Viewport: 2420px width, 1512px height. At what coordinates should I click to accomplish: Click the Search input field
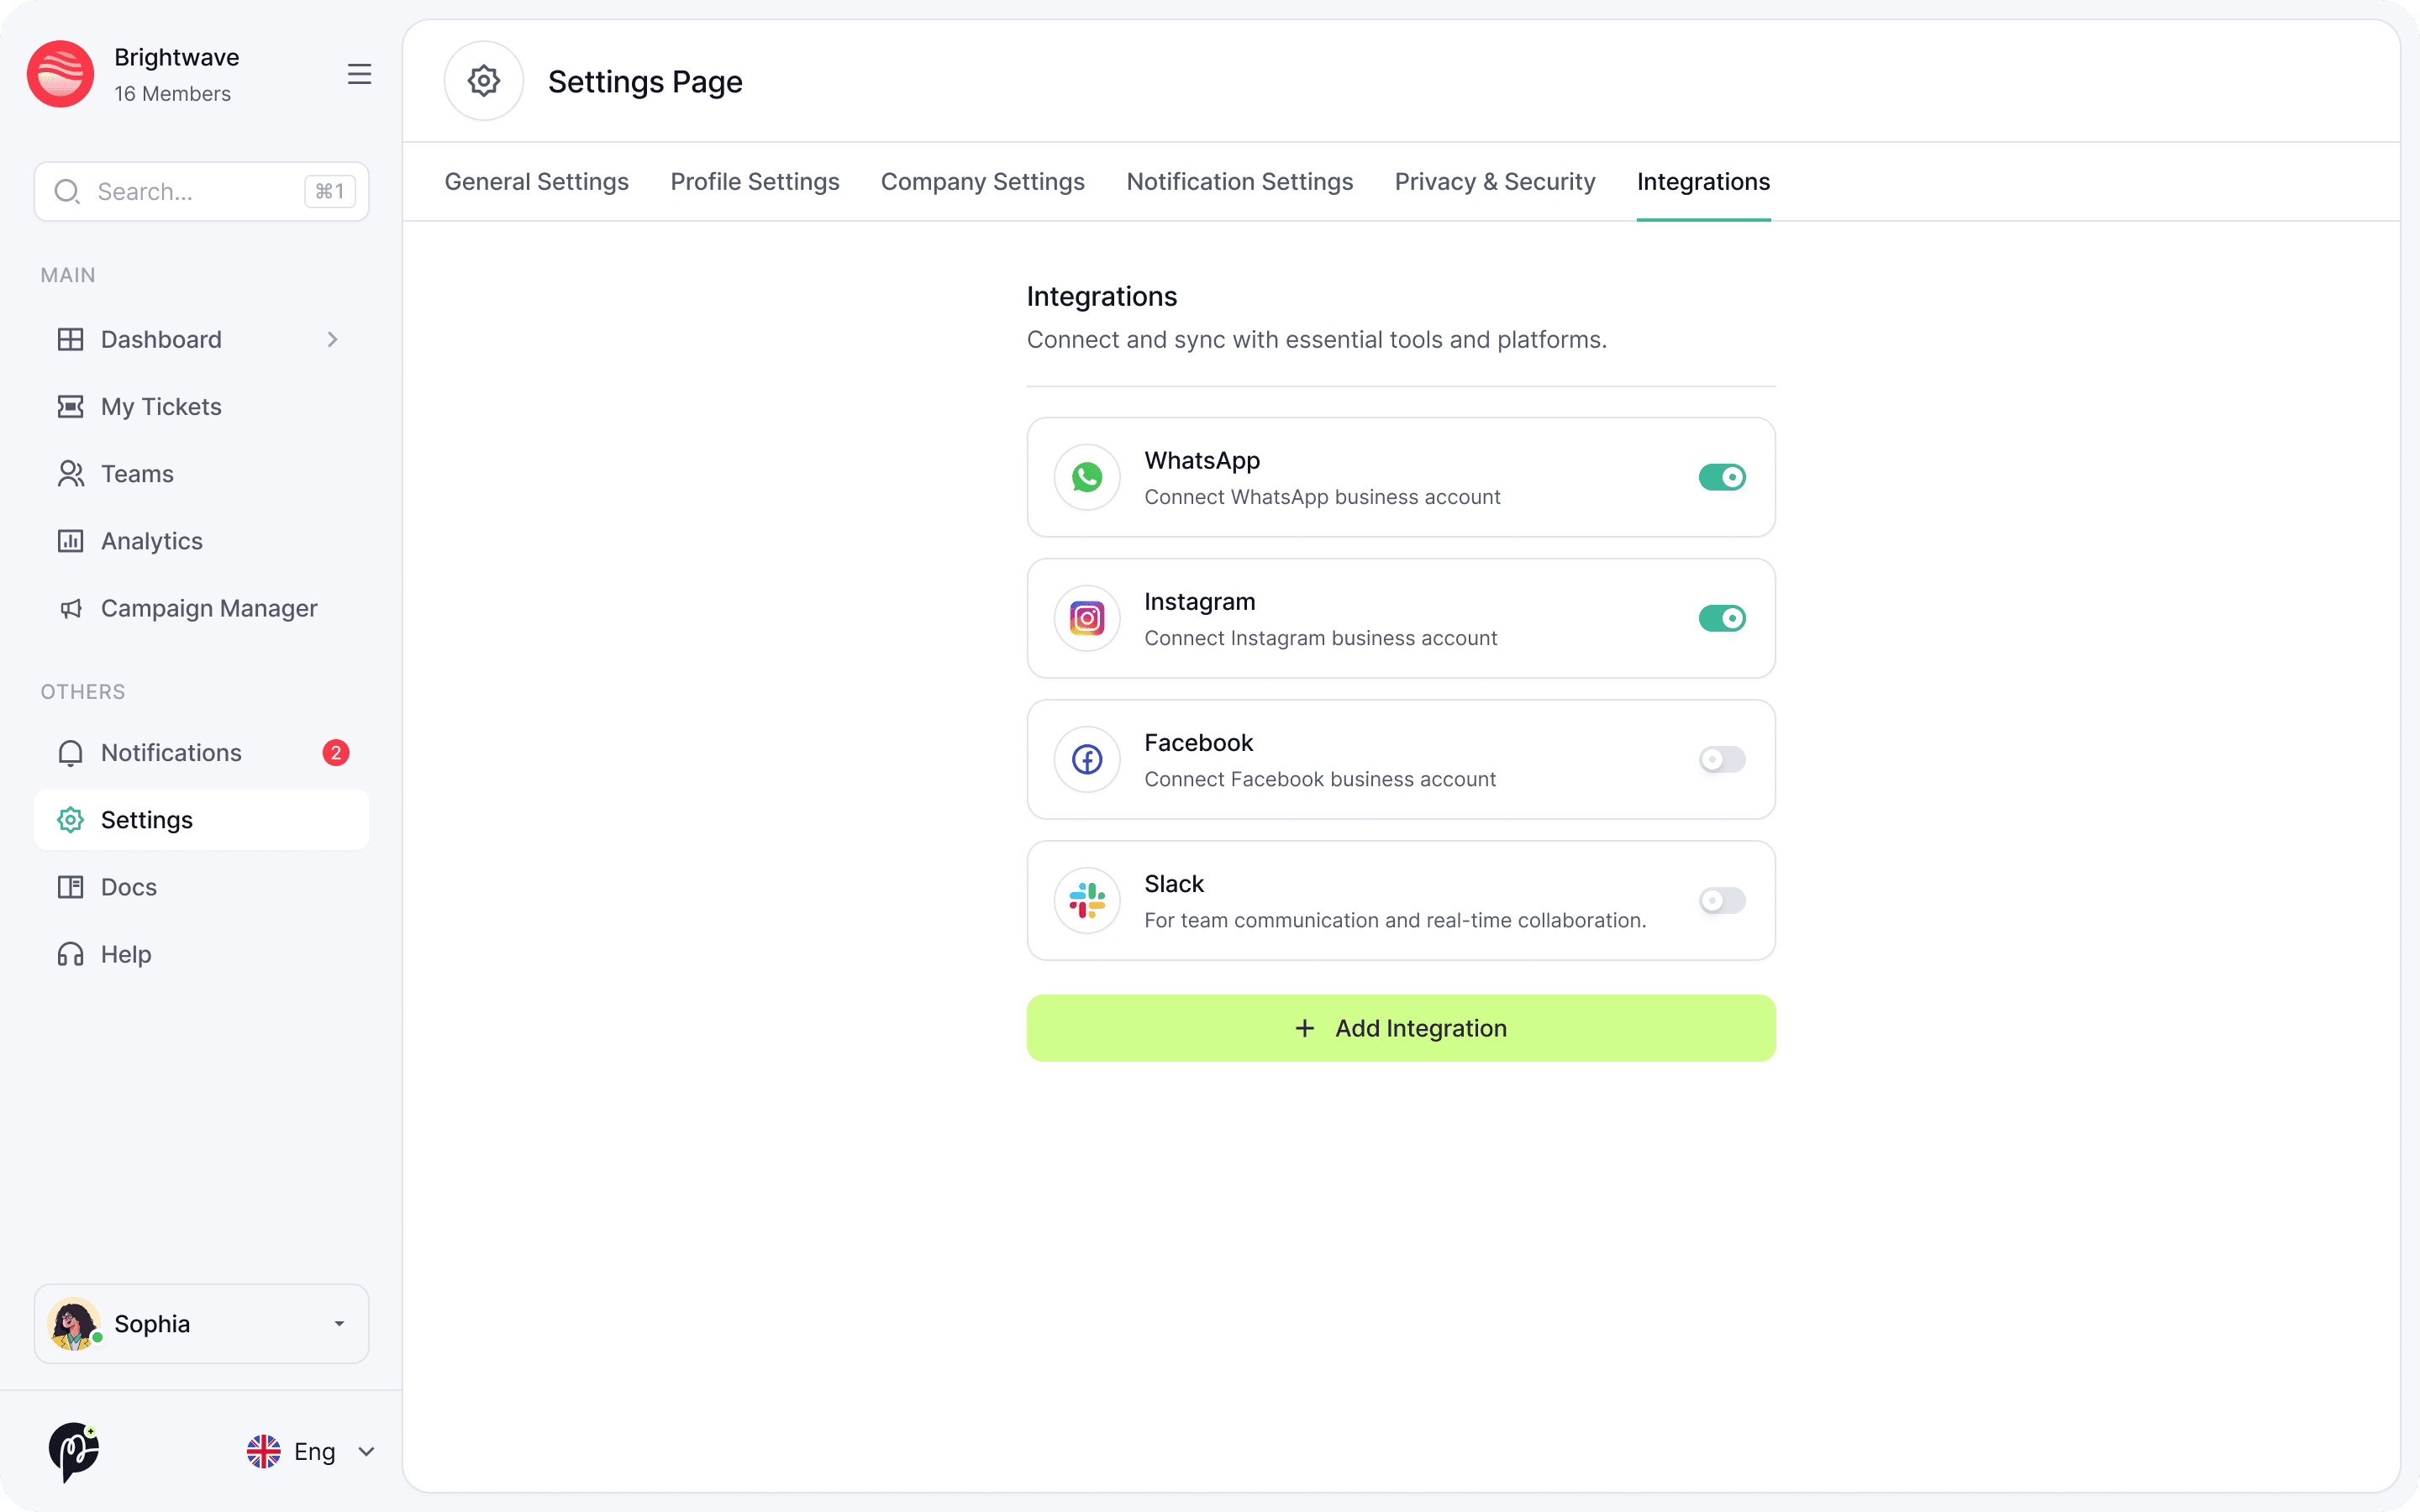(190, 191)
